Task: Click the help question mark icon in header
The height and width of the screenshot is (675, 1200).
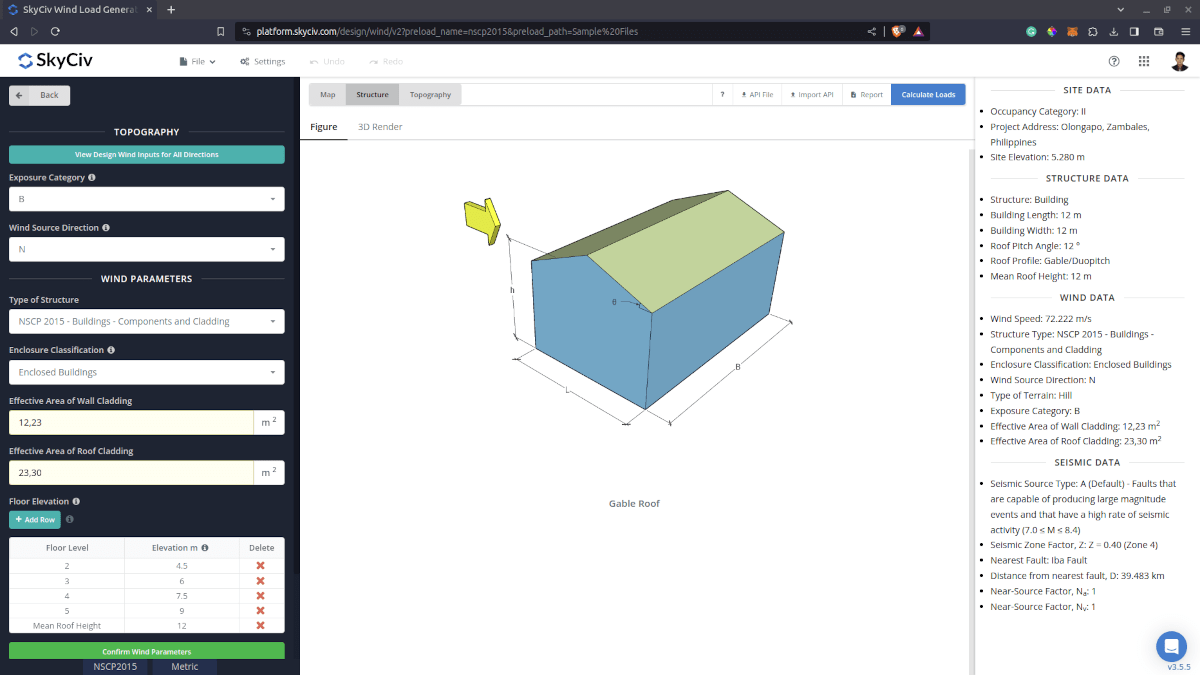Action: 1114,61
